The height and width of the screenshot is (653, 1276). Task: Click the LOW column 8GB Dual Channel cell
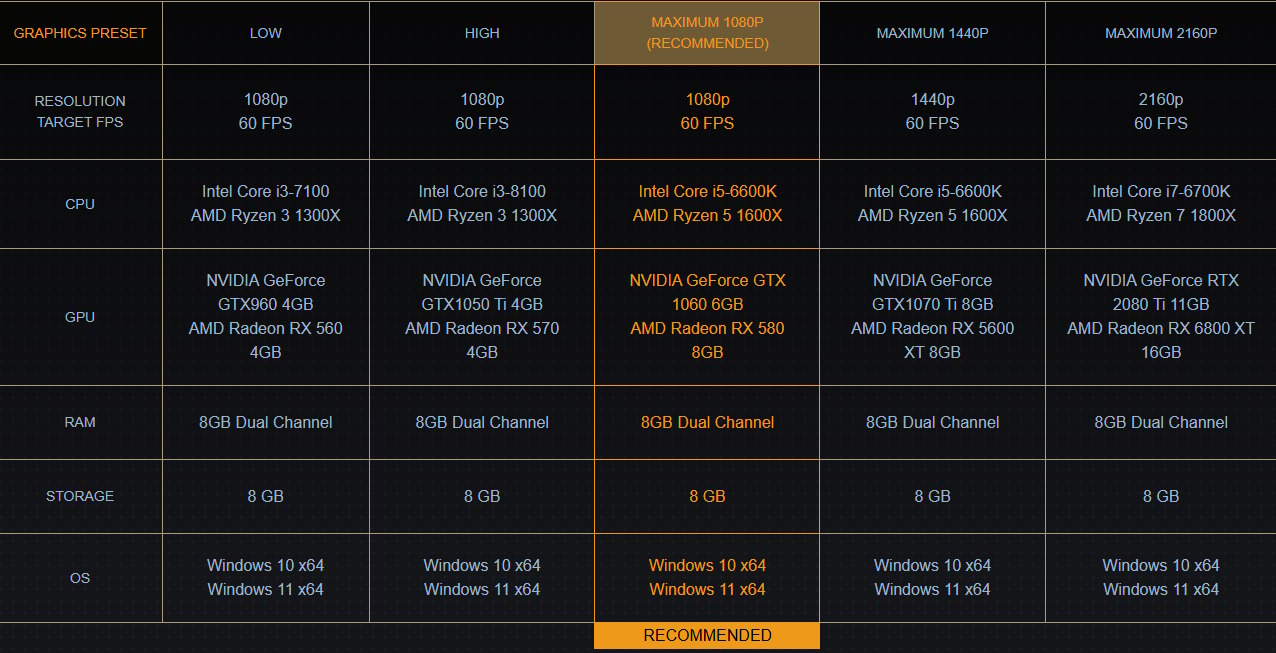coord(266,422)
